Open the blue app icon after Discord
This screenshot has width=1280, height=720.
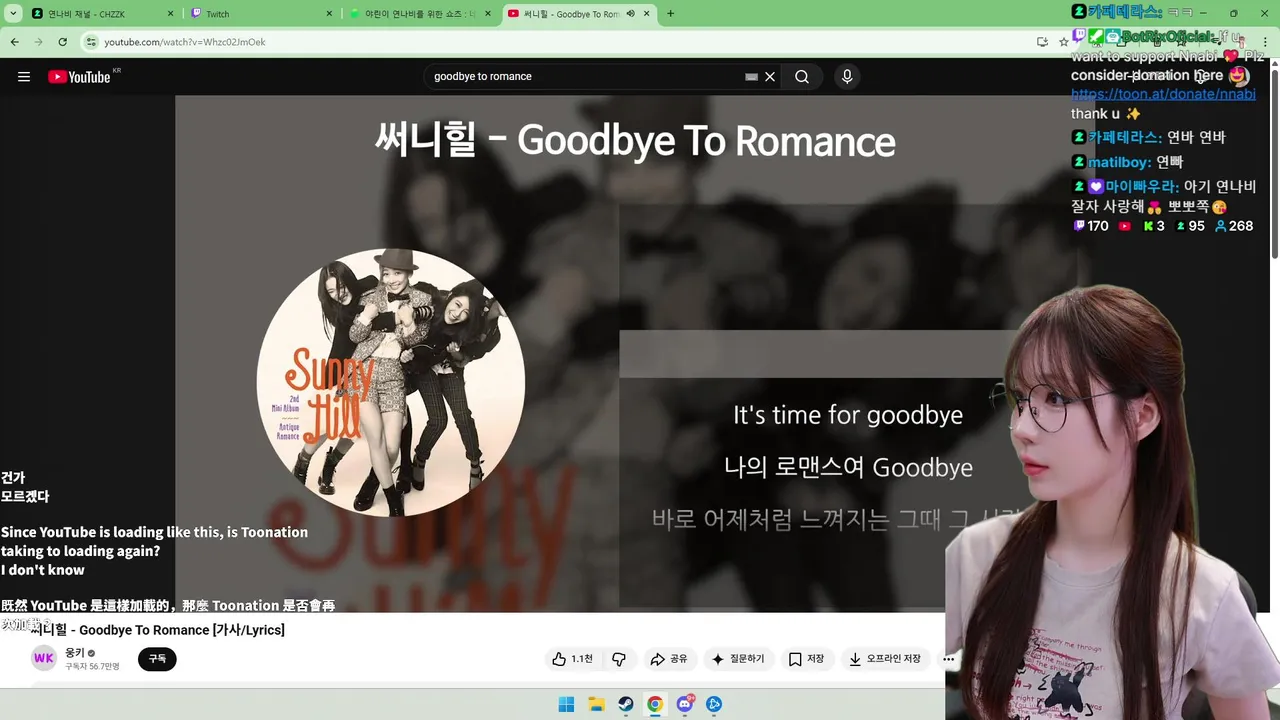714,704
